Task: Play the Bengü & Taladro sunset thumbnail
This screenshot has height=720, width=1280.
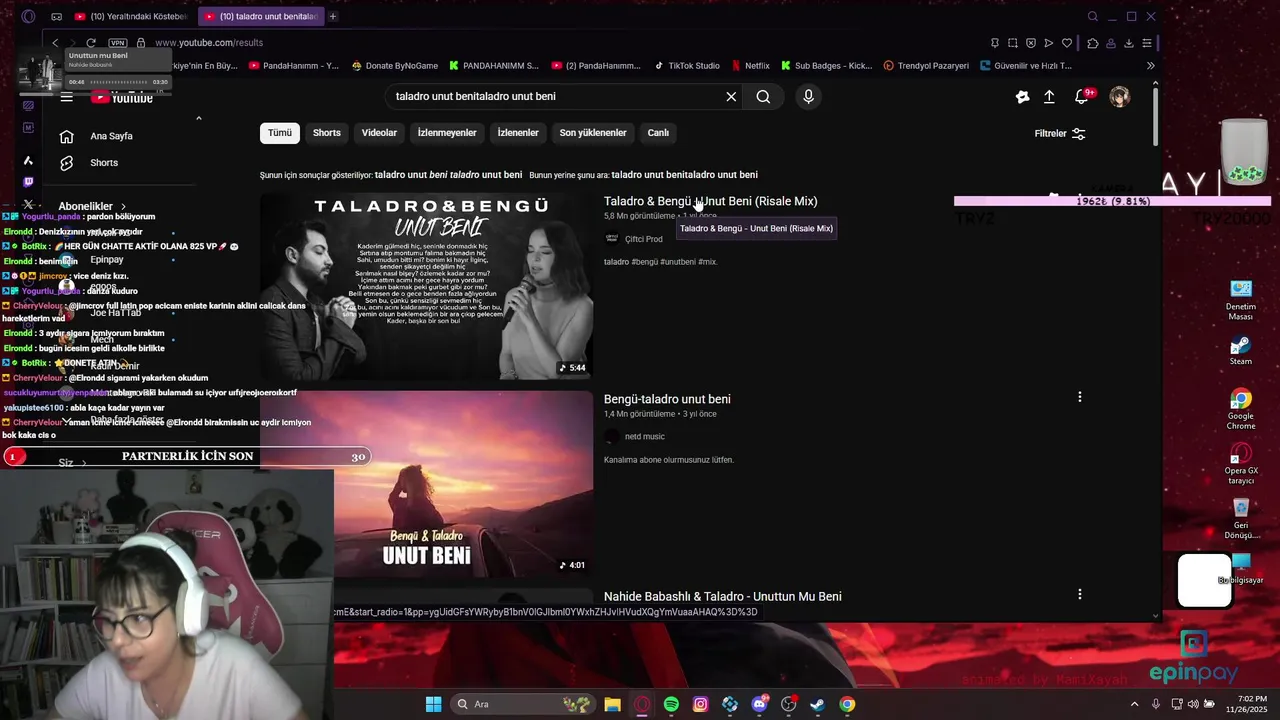Action: pos(427,484)
